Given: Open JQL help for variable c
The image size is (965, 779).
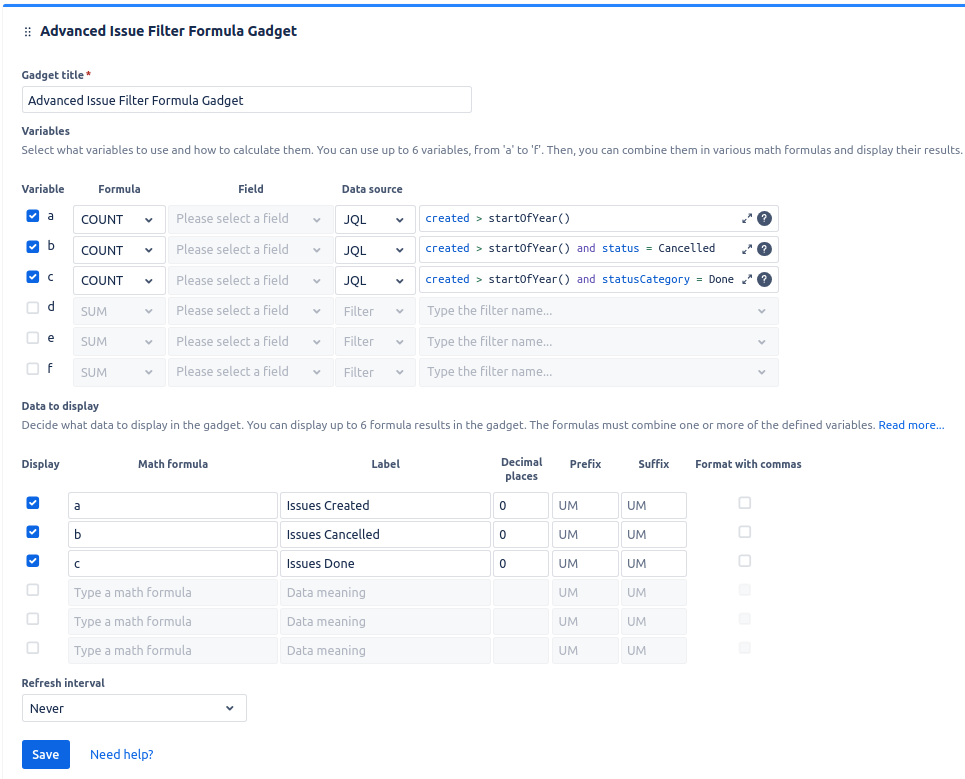Looking at the screenshot, I should (764, 279).
